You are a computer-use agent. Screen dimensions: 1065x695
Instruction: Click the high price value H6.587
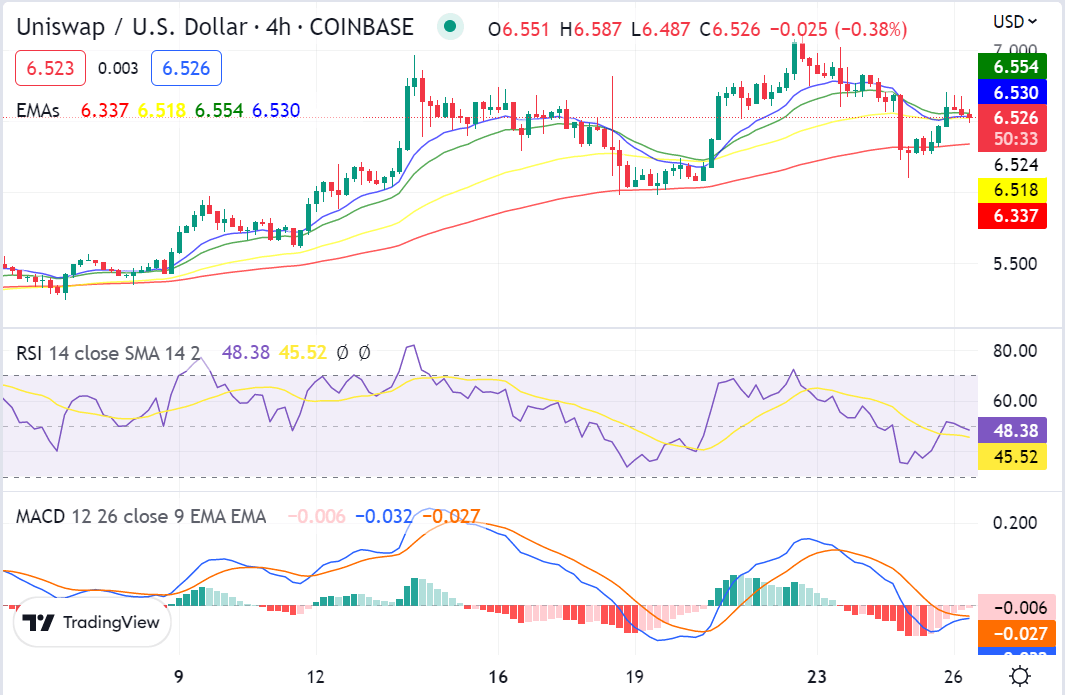tap(590, 29)
